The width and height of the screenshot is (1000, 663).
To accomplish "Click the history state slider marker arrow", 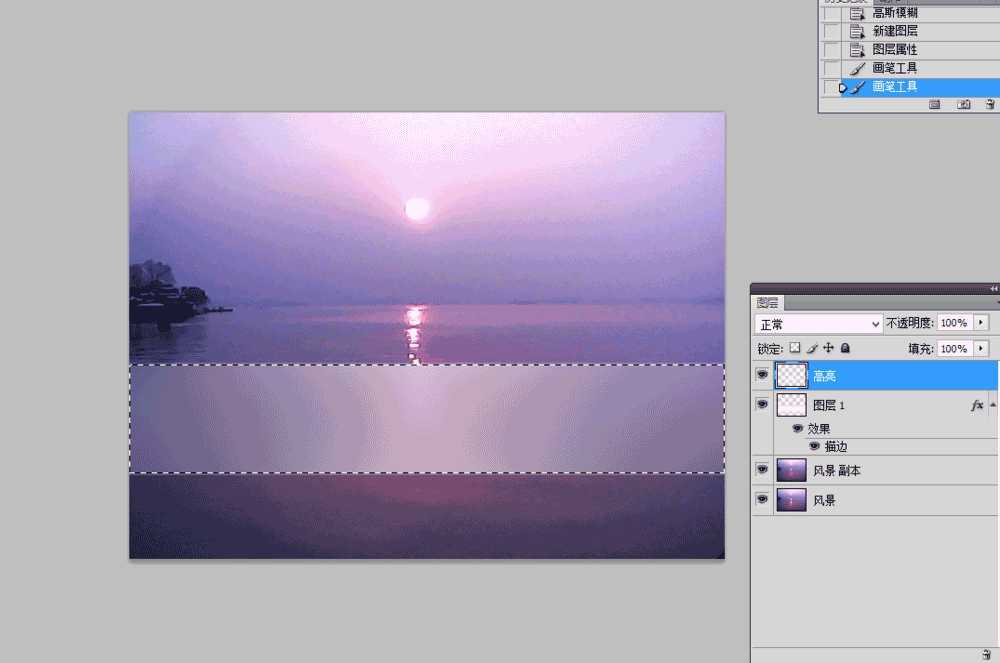I will pos(842,88).
